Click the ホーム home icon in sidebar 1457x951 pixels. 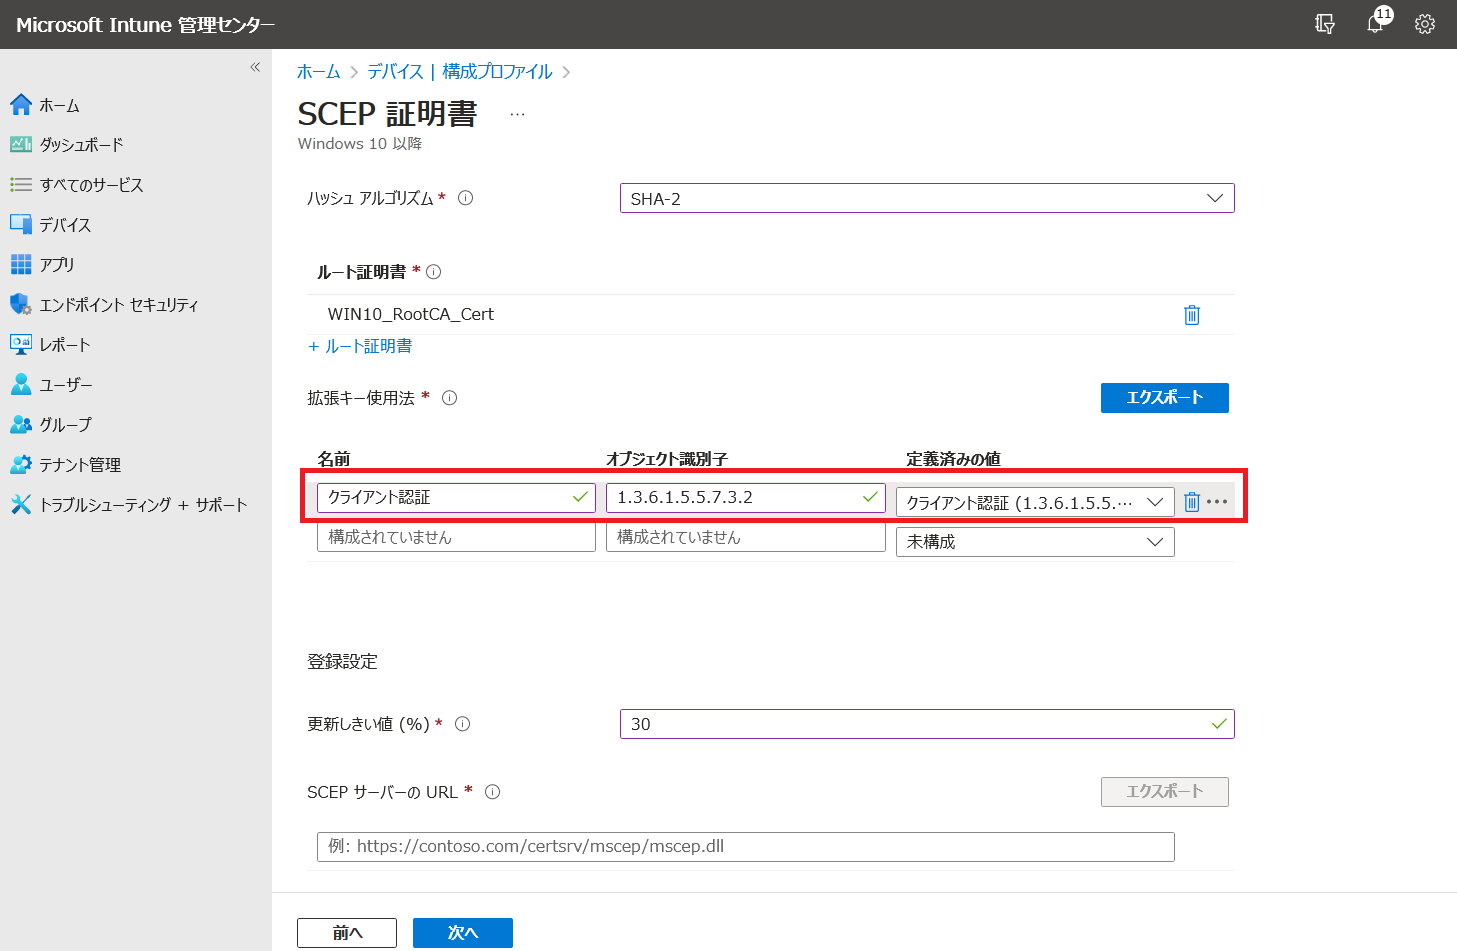pyautogui.click(x=21, y=104)
